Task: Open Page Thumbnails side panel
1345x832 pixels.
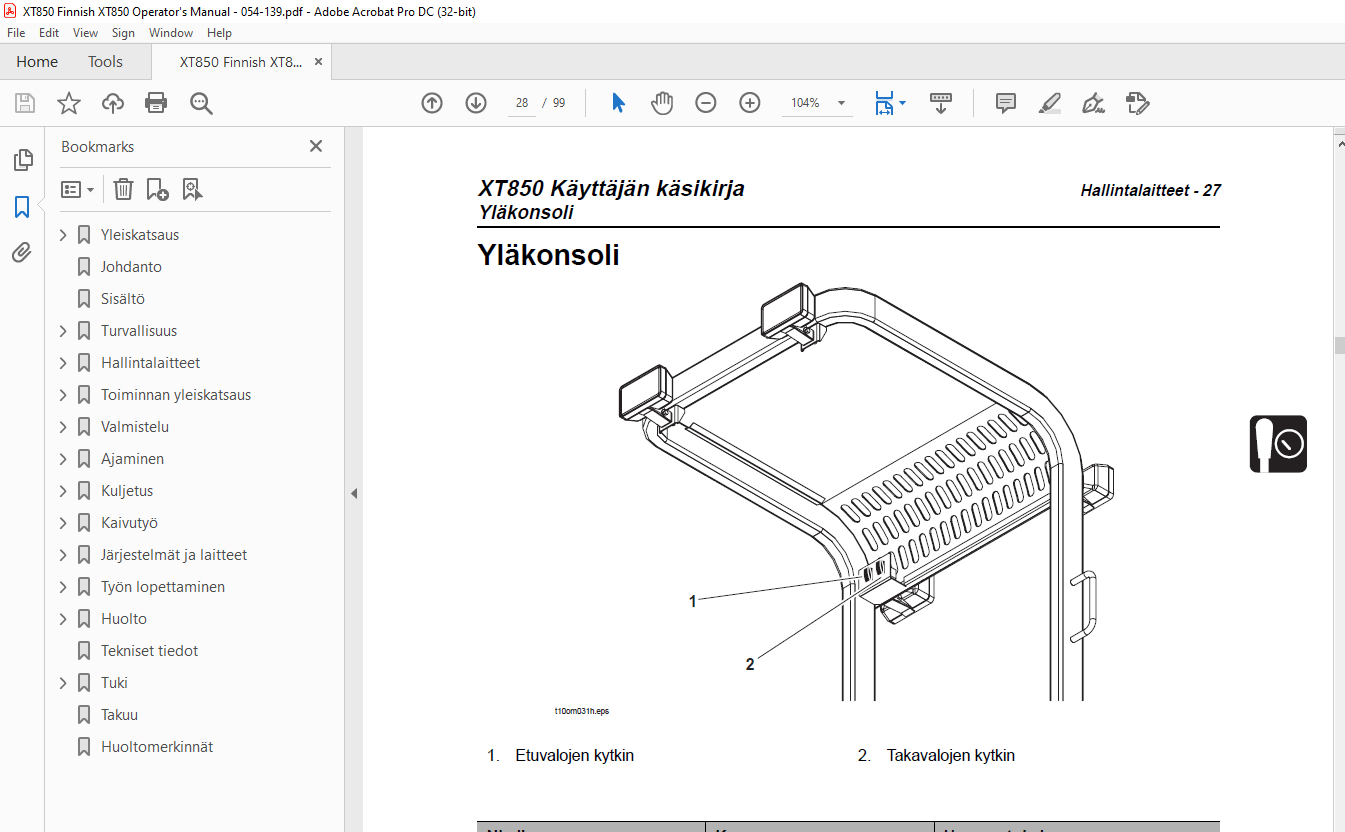Action: click(x=22, y=160)
